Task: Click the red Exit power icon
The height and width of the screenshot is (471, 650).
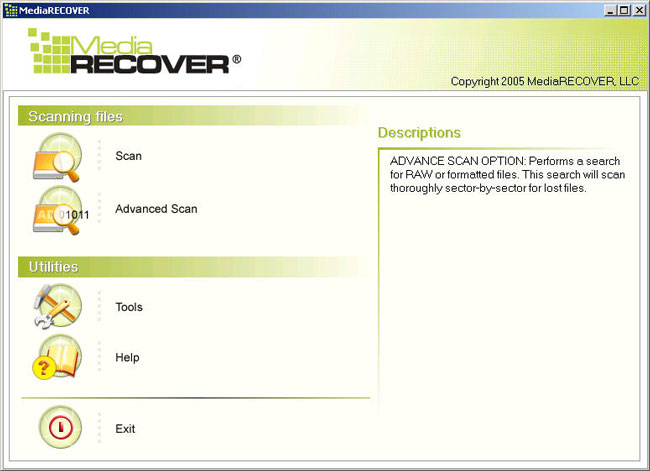Action: pos(61,427)
